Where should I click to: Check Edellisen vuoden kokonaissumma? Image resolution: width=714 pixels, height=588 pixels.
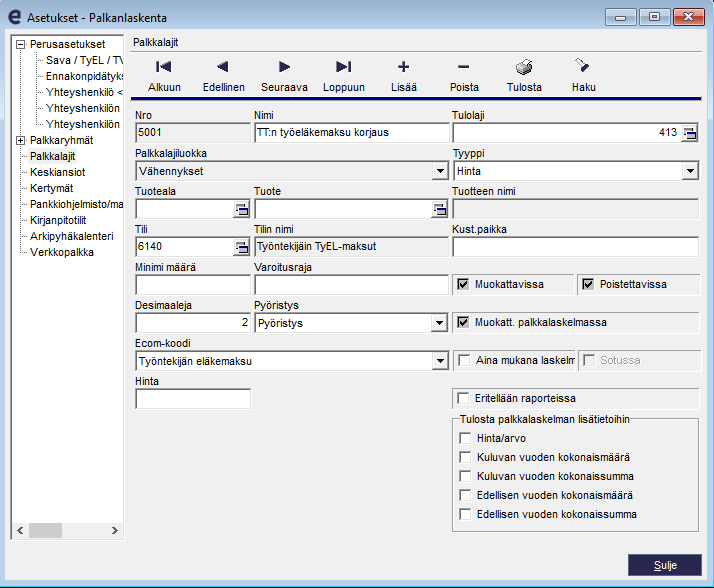[x=465, y=514]
